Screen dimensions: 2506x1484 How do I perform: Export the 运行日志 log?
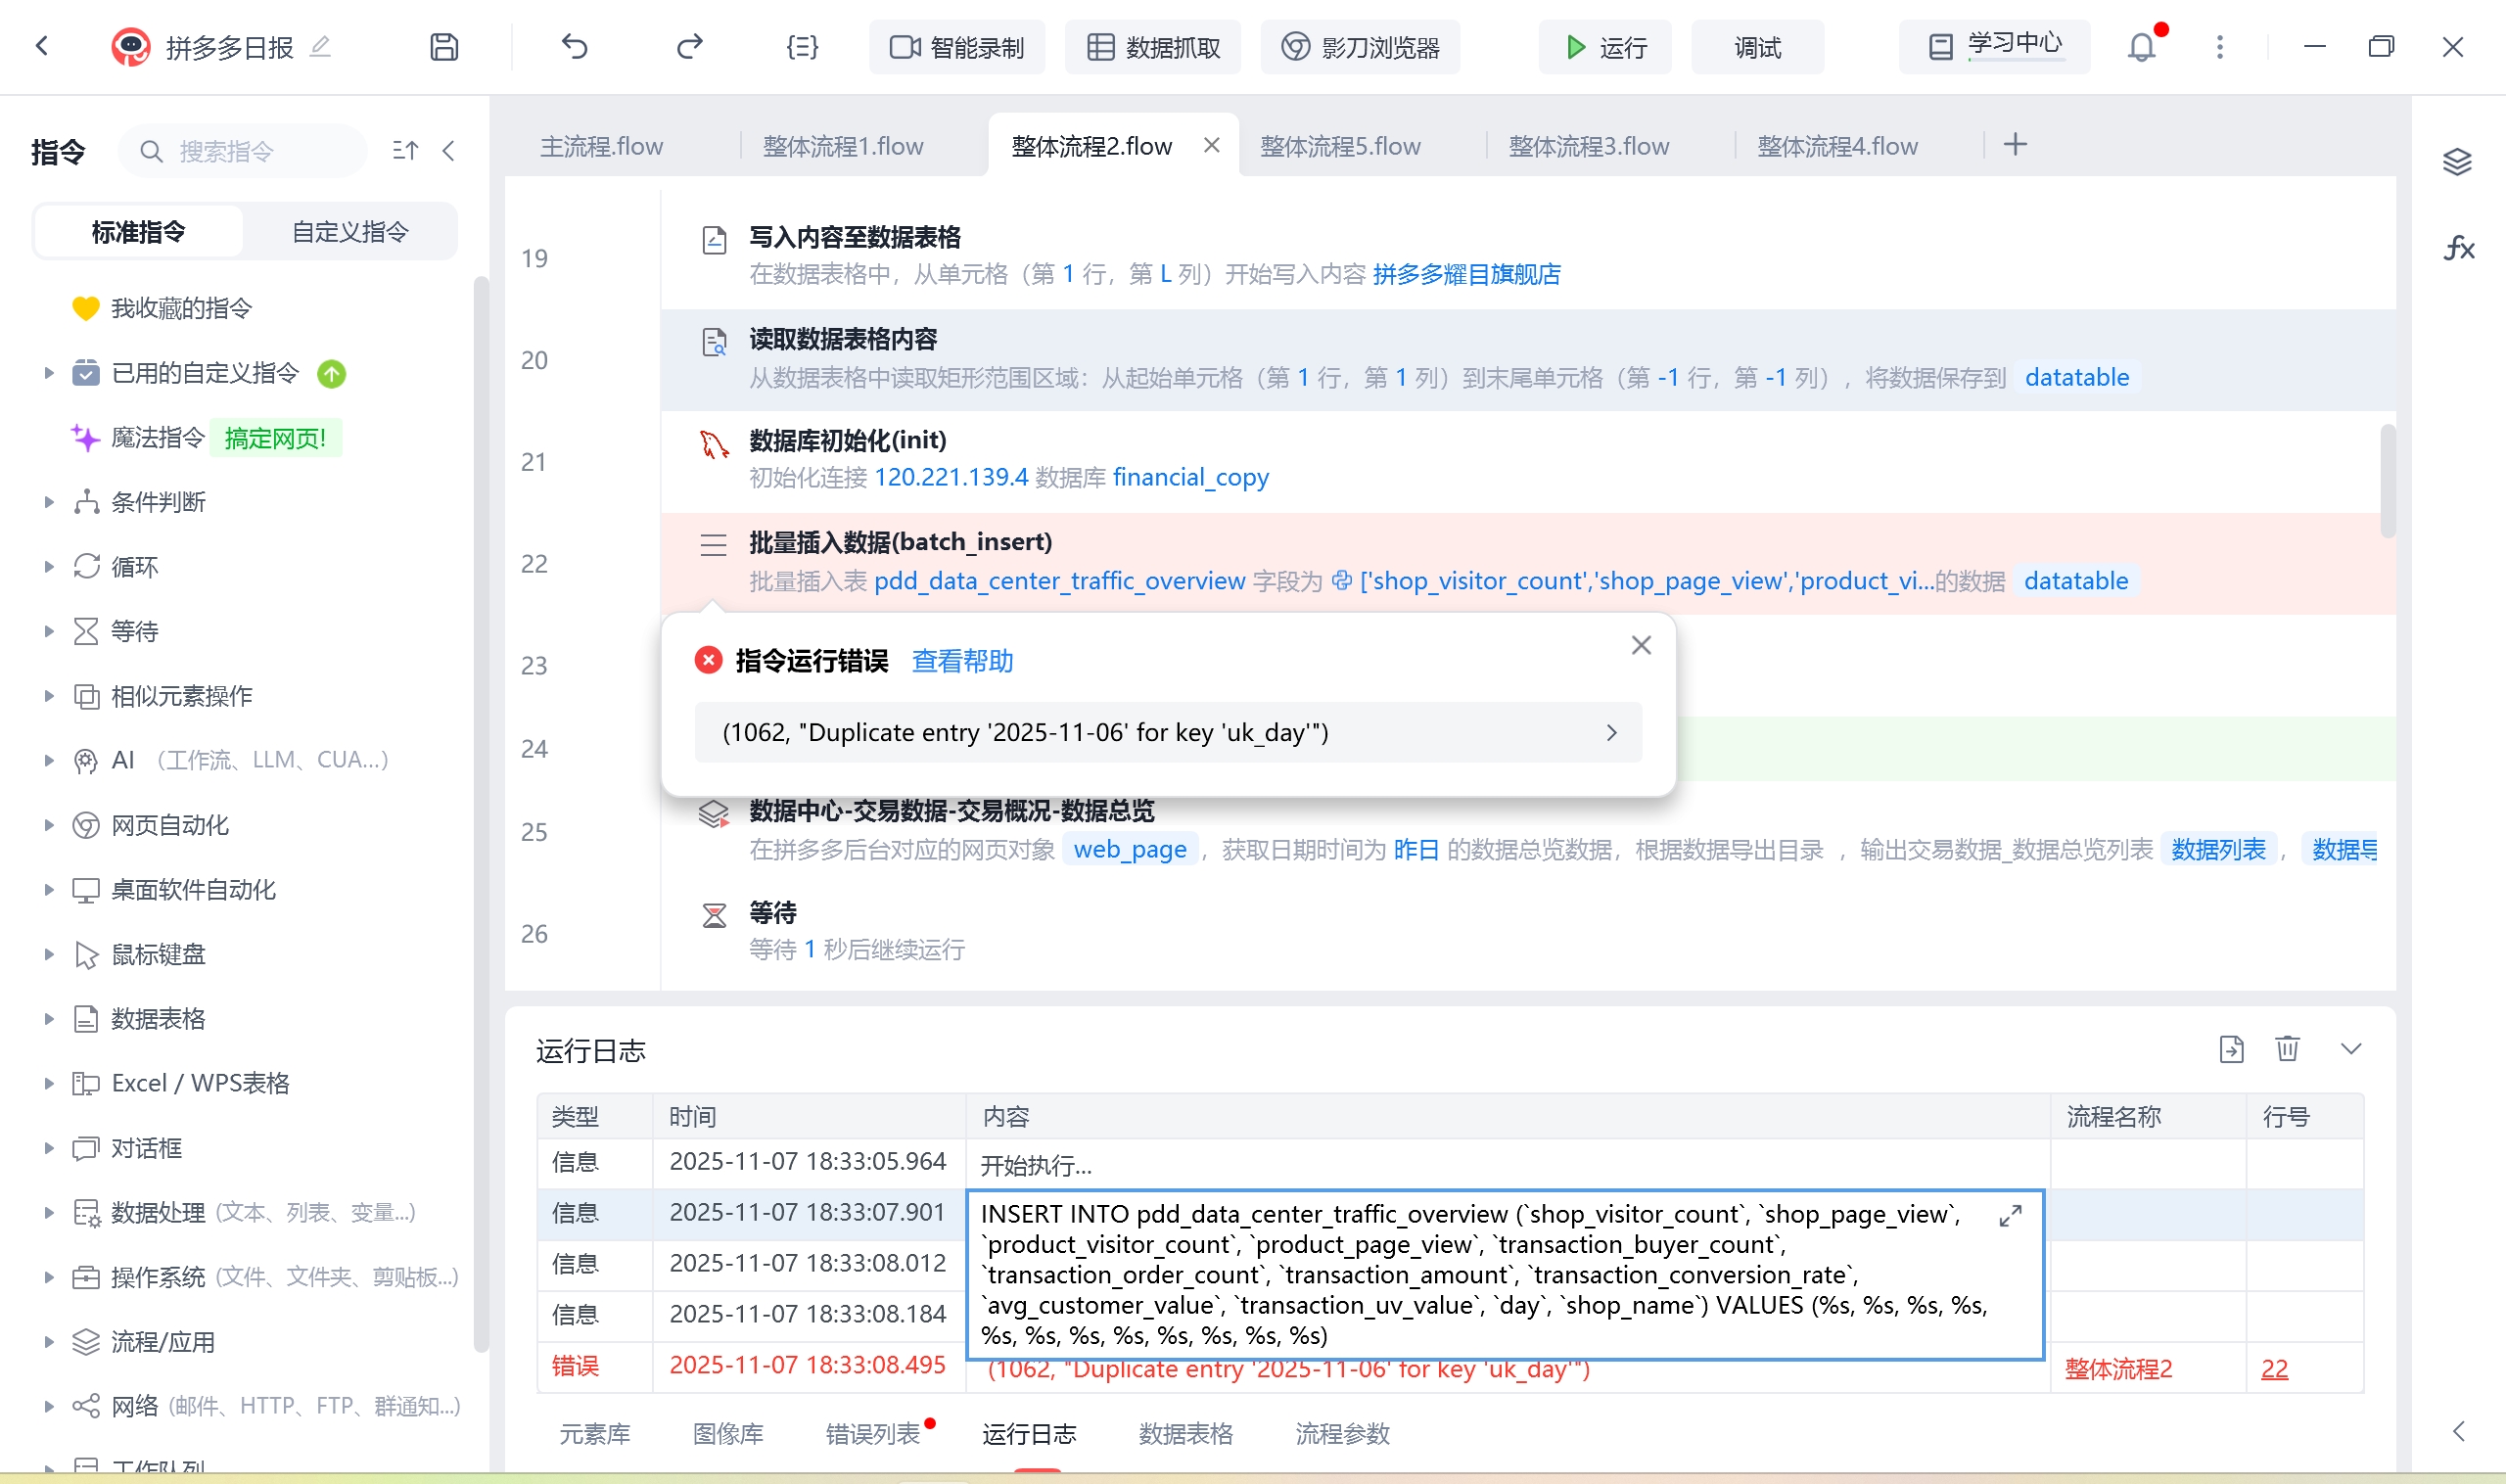[2231, 1049]
